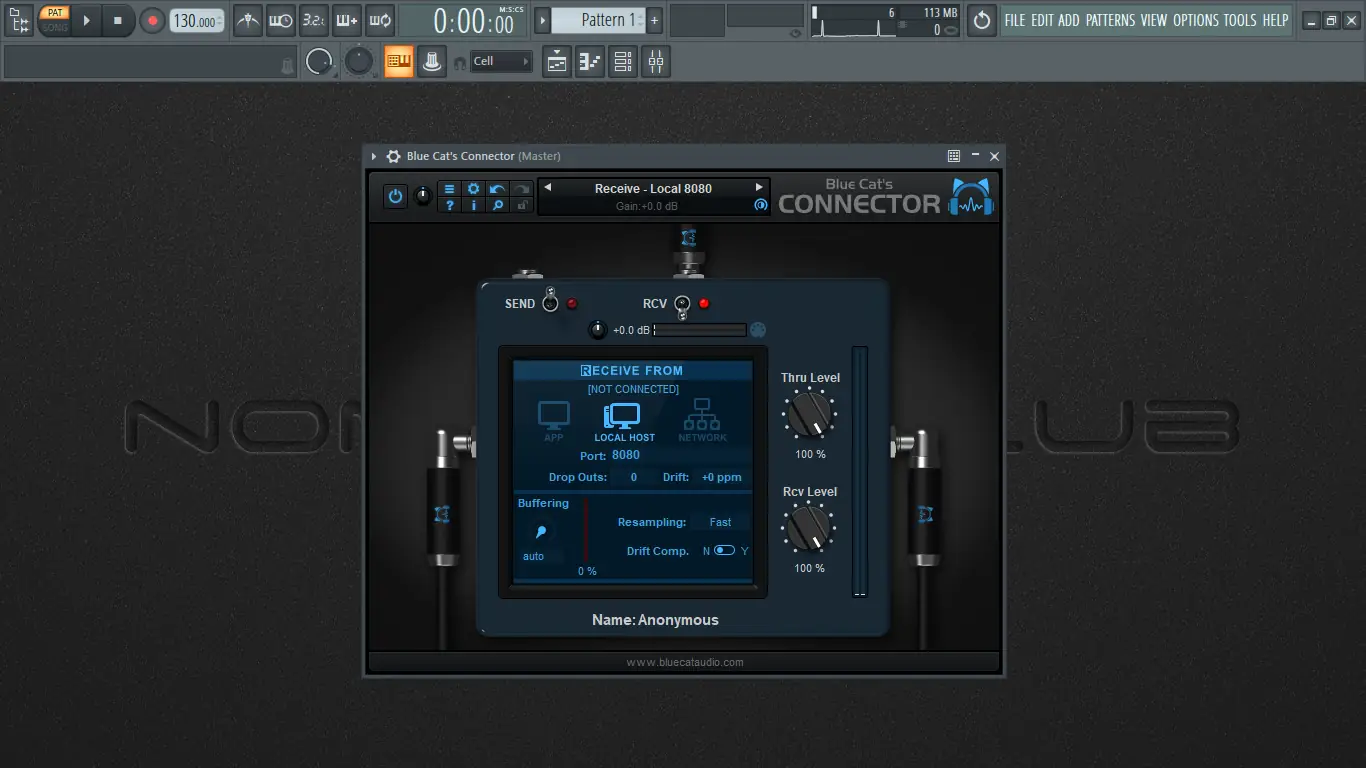
Task: Toggle the Blue Cat's Connector power bypass button
Action: click(396, 196)
